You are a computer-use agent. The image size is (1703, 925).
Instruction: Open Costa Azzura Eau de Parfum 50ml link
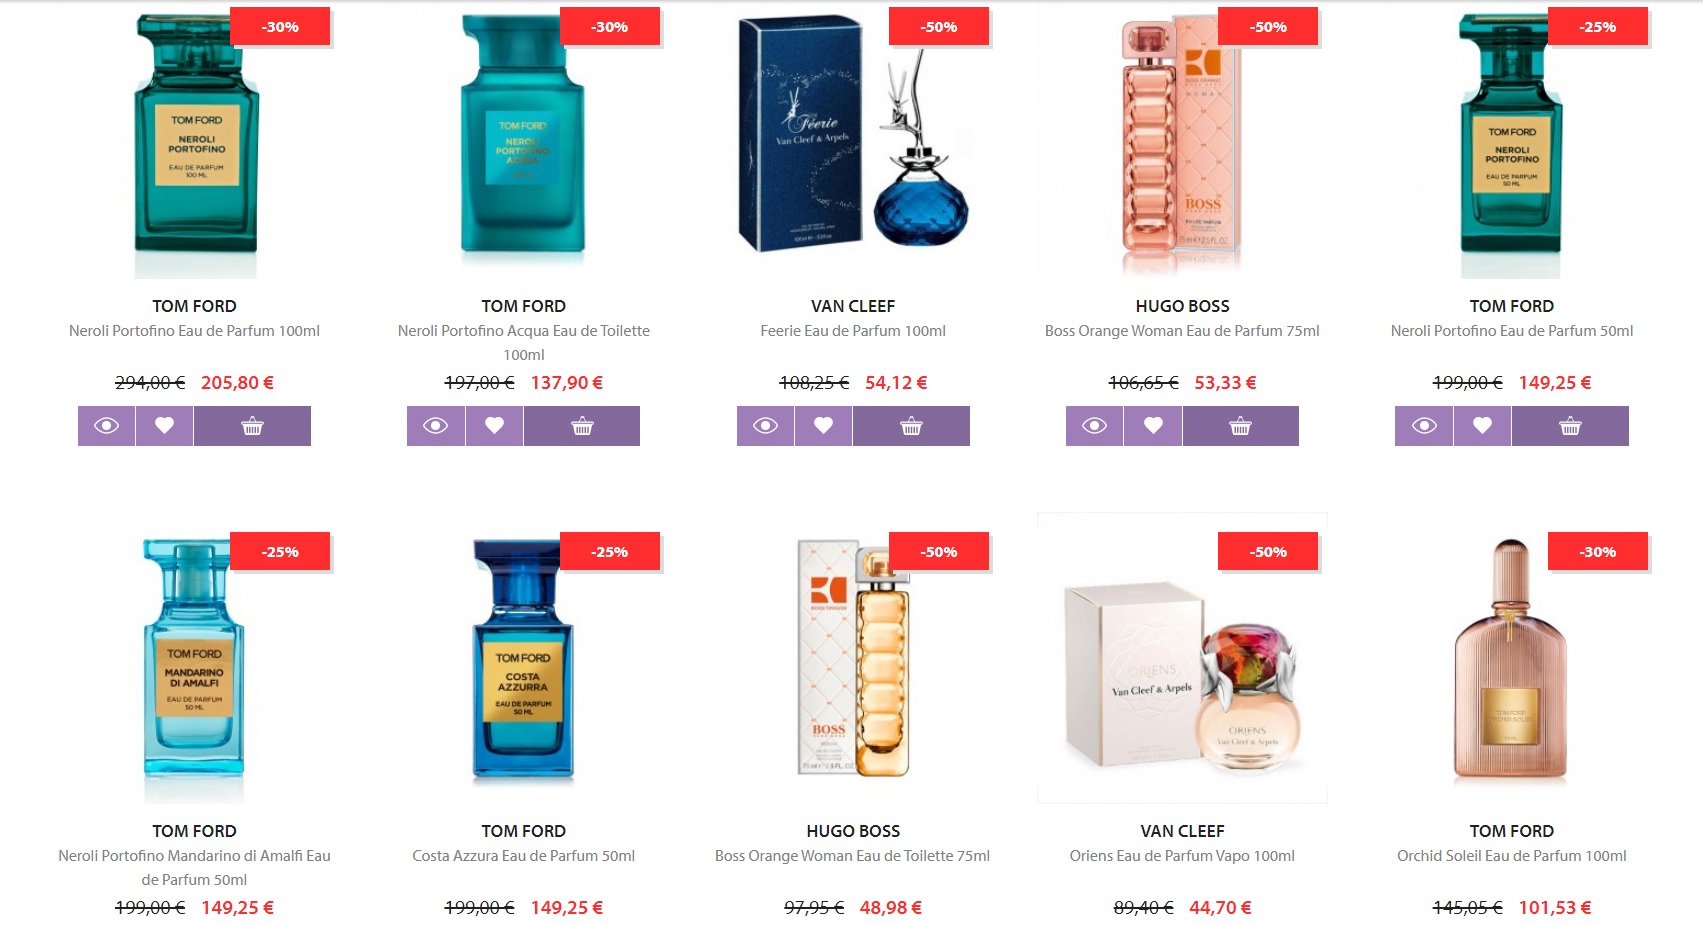click(x=524, y=856)
